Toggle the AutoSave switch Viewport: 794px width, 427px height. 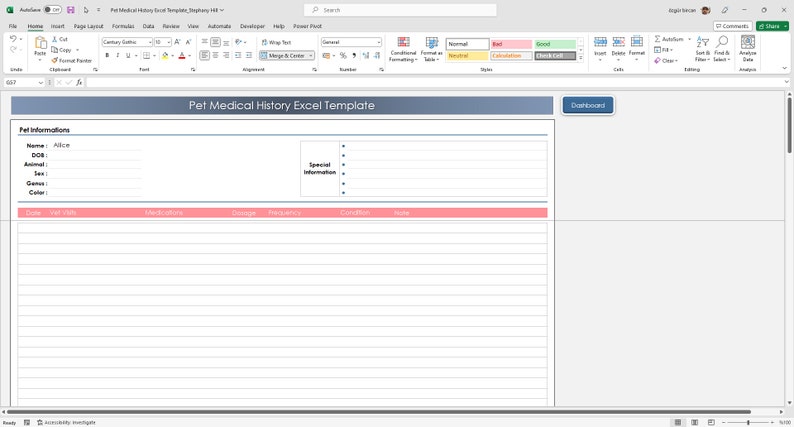click(x=52, y=10)
